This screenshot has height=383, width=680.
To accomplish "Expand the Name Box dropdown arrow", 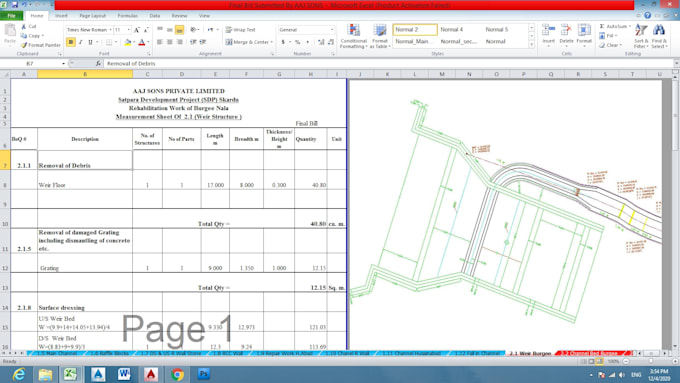I will (x=63, y=63).
